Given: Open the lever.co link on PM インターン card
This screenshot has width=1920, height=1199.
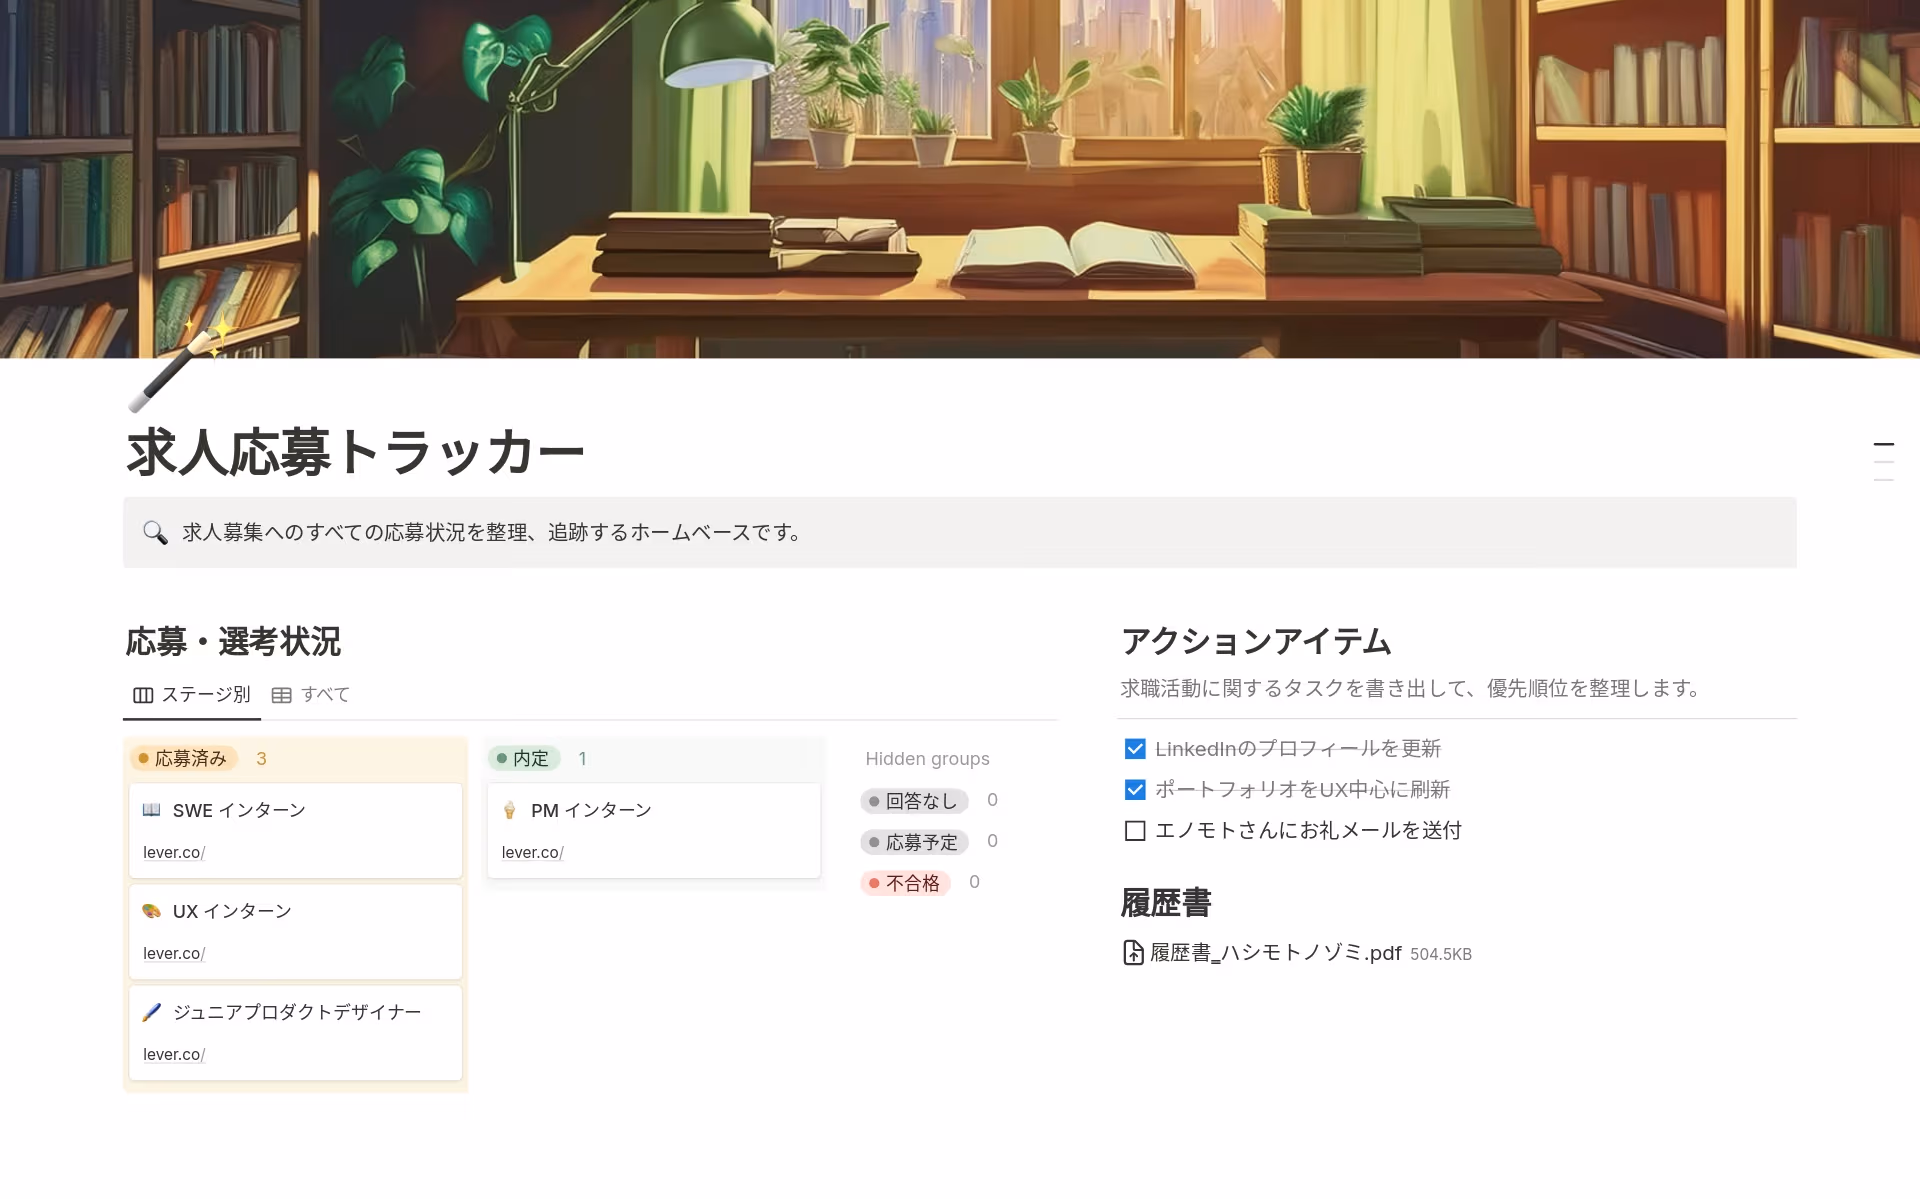Looking at the screenshot, I should [x=531, y=852].
